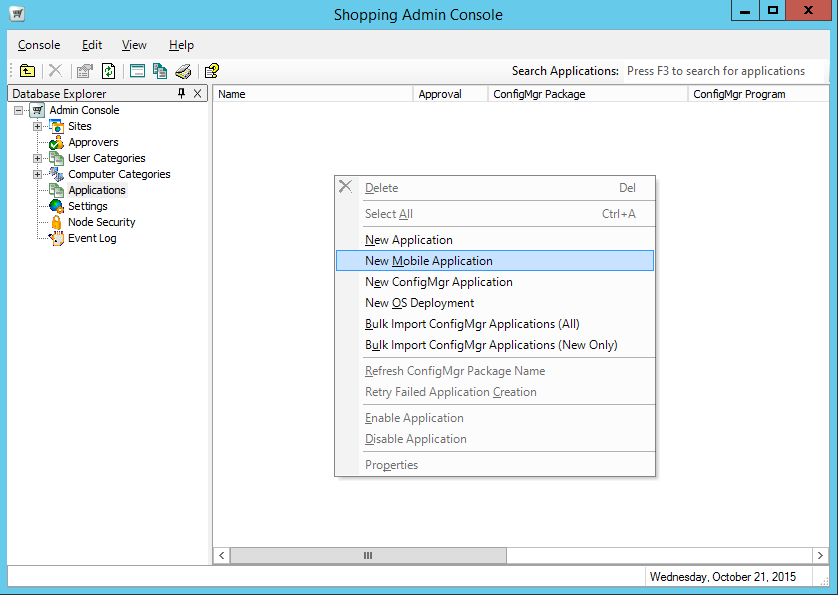Open the Console menu
The width and height of the screenshot is (838, 595).
coord(39,45)
